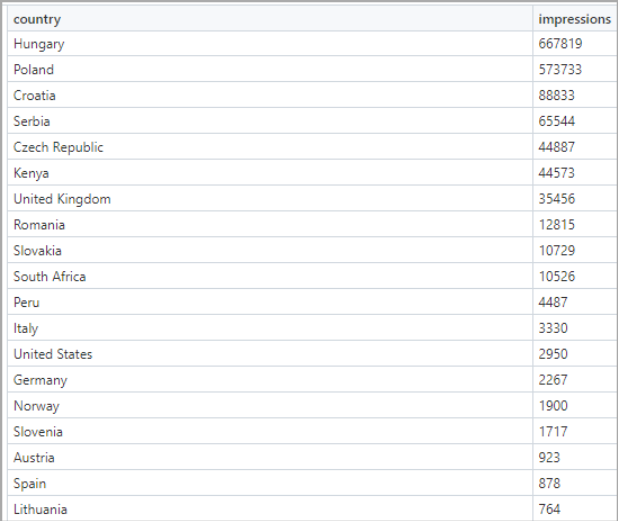Select the United Kingdom cell
618x521 pixels.
[62, 199]
